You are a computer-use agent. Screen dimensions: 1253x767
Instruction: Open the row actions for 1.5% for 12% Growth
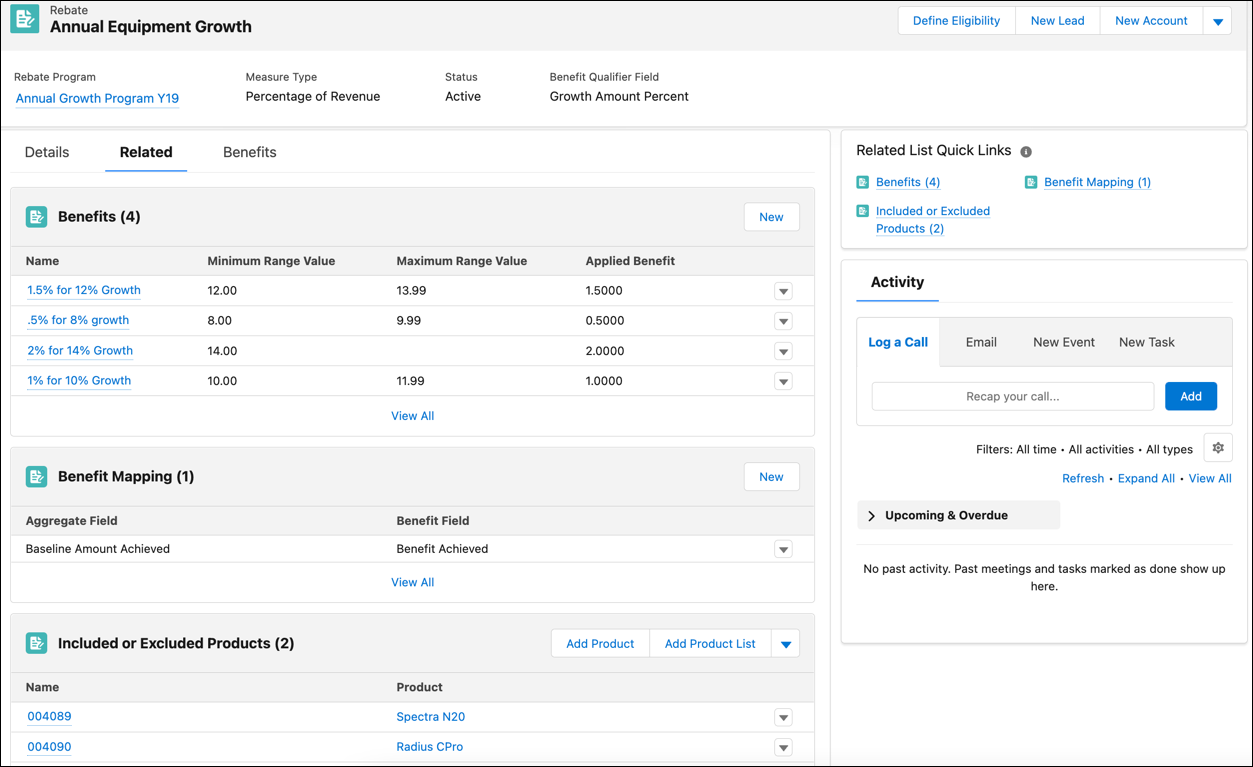(783, 290)
